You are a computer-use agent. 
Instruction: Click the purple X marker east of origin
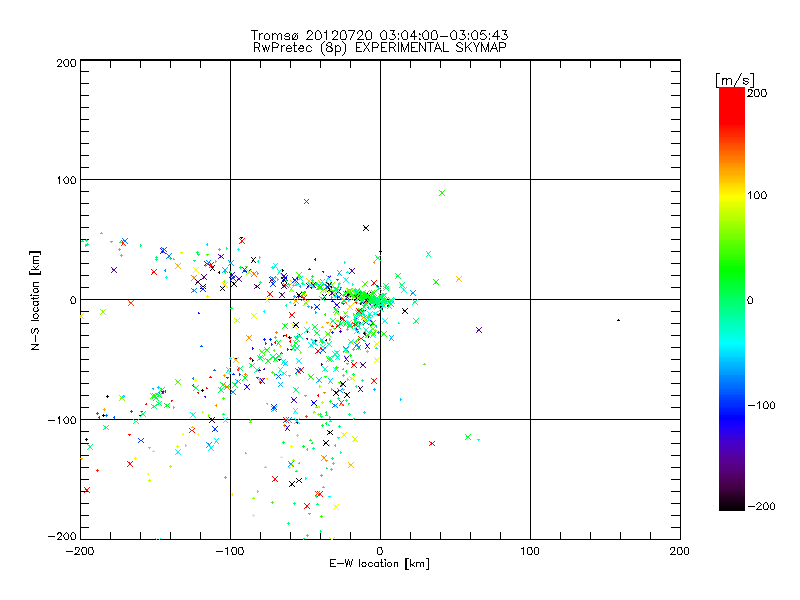click(x=479, y=330)
